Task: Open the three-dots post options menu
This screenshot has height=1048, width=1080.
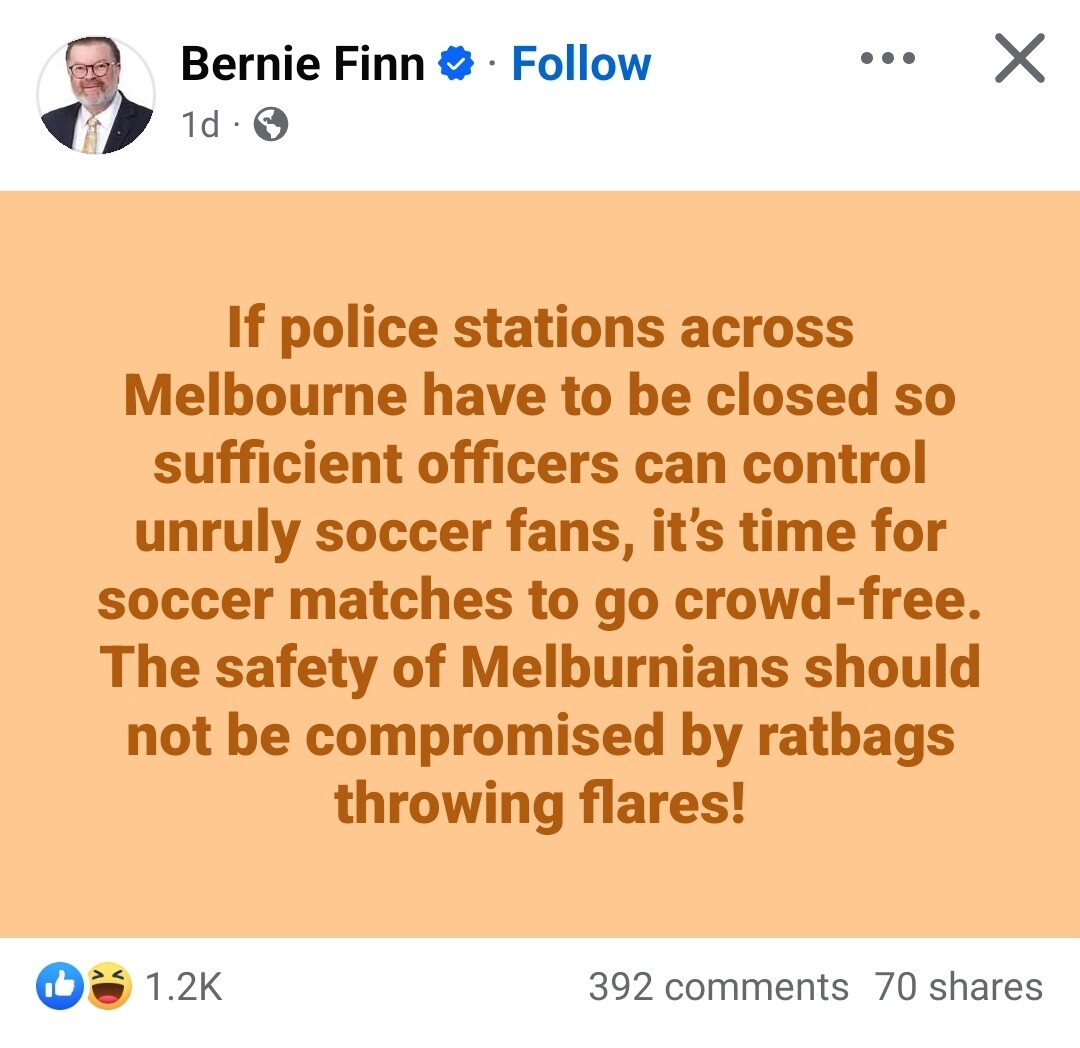Action: (x=888, y=59)
